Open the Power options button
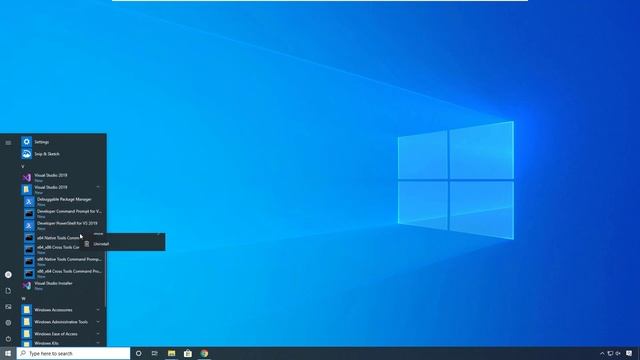This screenshot has width=640, height=360. coord(8,338)
